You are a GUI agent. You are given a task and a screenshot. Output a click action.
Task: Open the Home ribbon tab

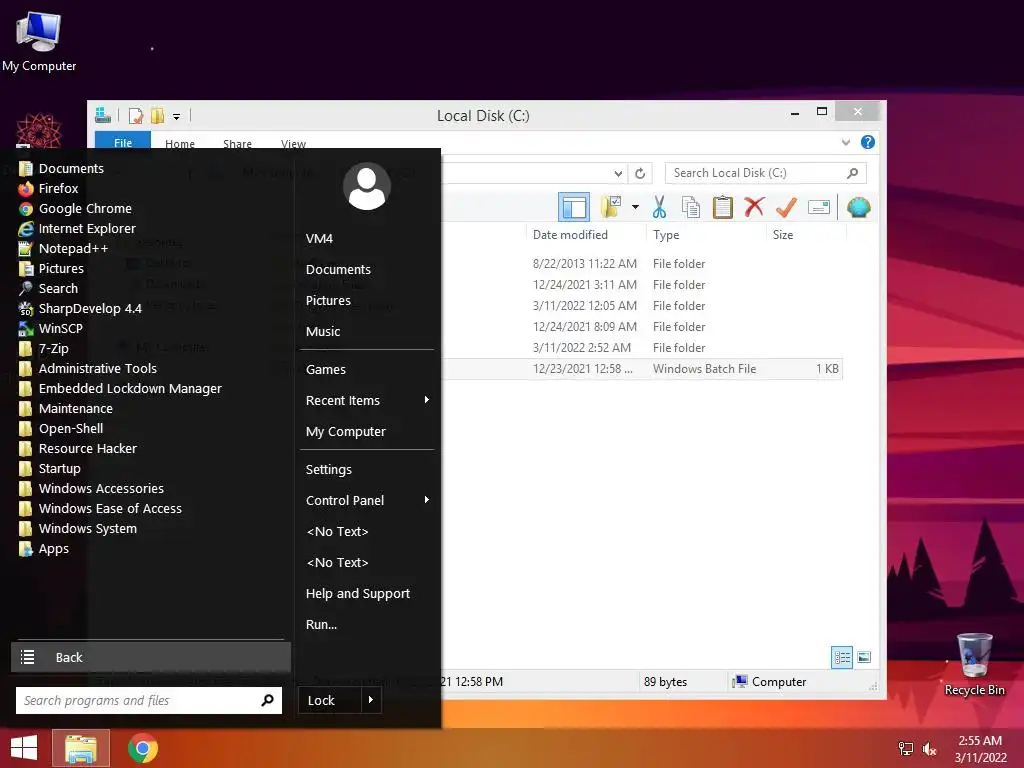(x=180, y=144)
